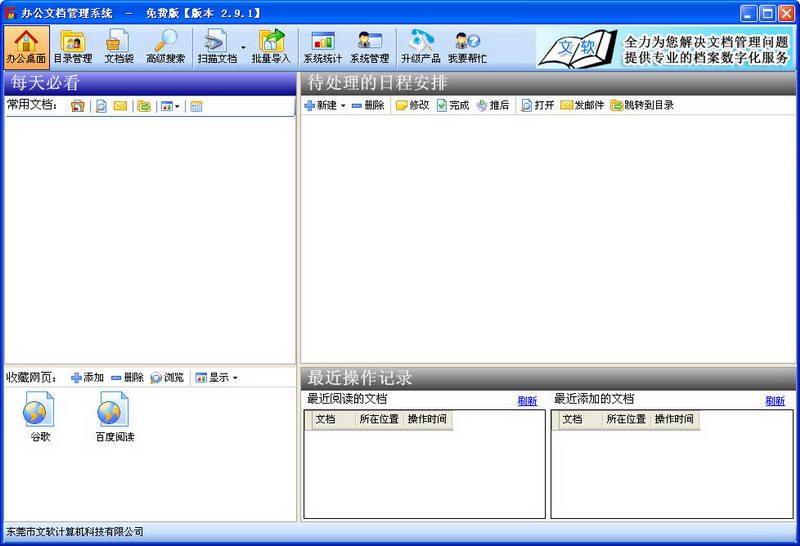Open the 文档袋 document bag
800x546 pixels.
(x=119, y=46)
